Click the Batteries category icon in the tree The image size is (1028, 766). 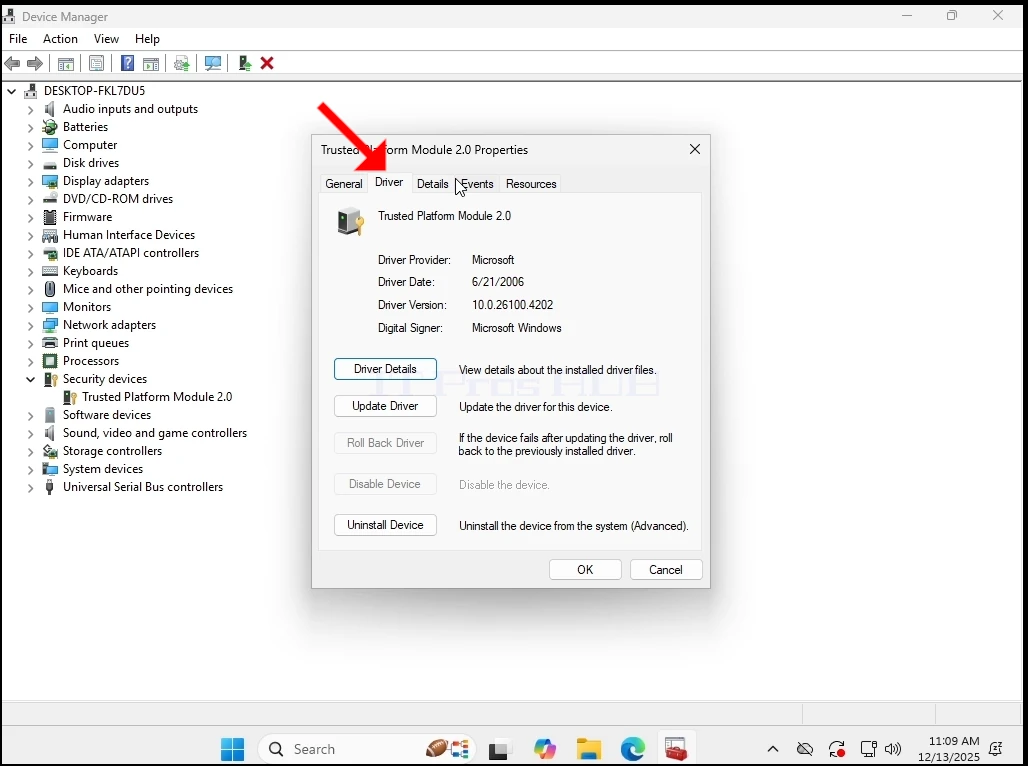(50, 127)
